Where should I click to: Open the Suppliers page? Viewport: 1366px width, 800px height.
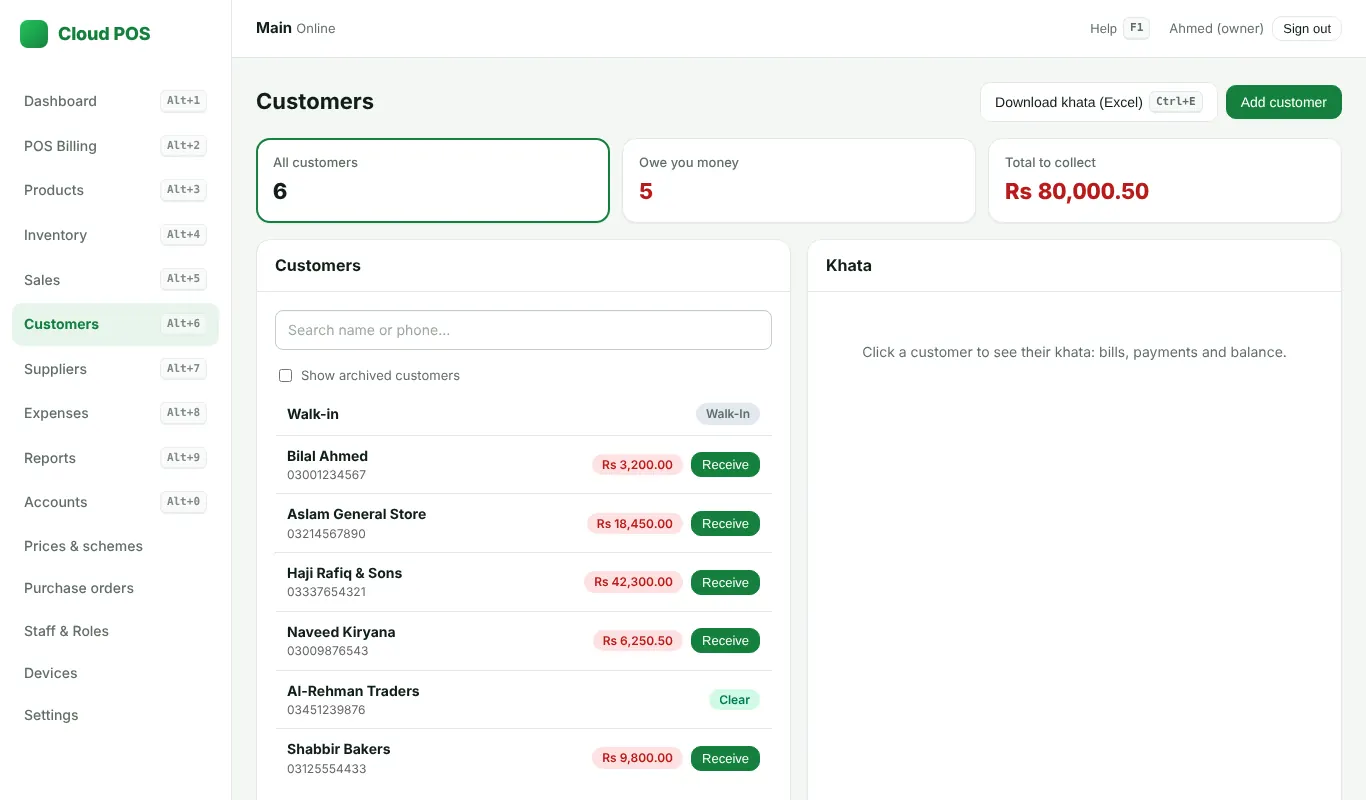pos(115,369)
